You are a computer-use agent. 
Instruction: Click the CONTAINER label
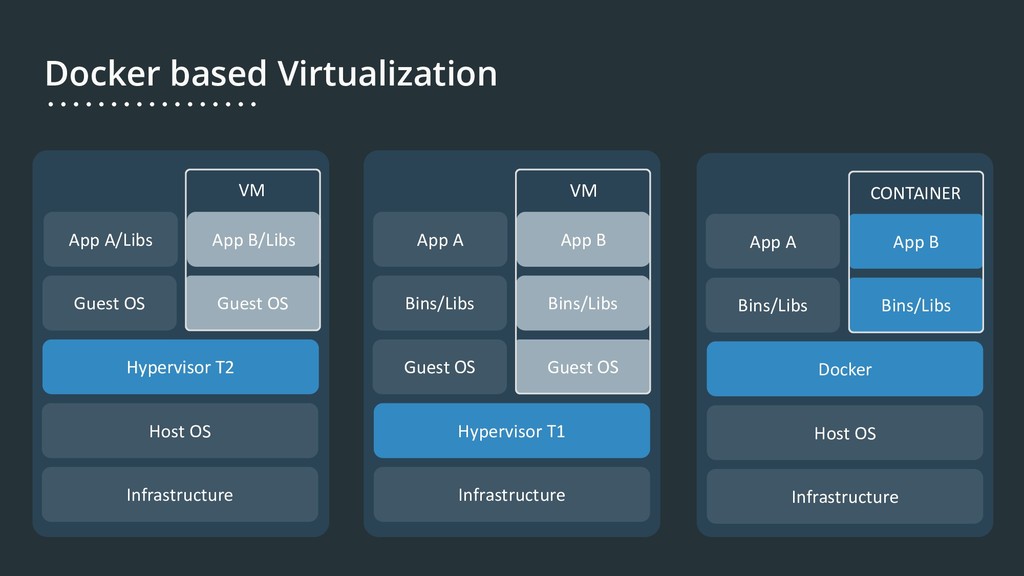[916, 193]
